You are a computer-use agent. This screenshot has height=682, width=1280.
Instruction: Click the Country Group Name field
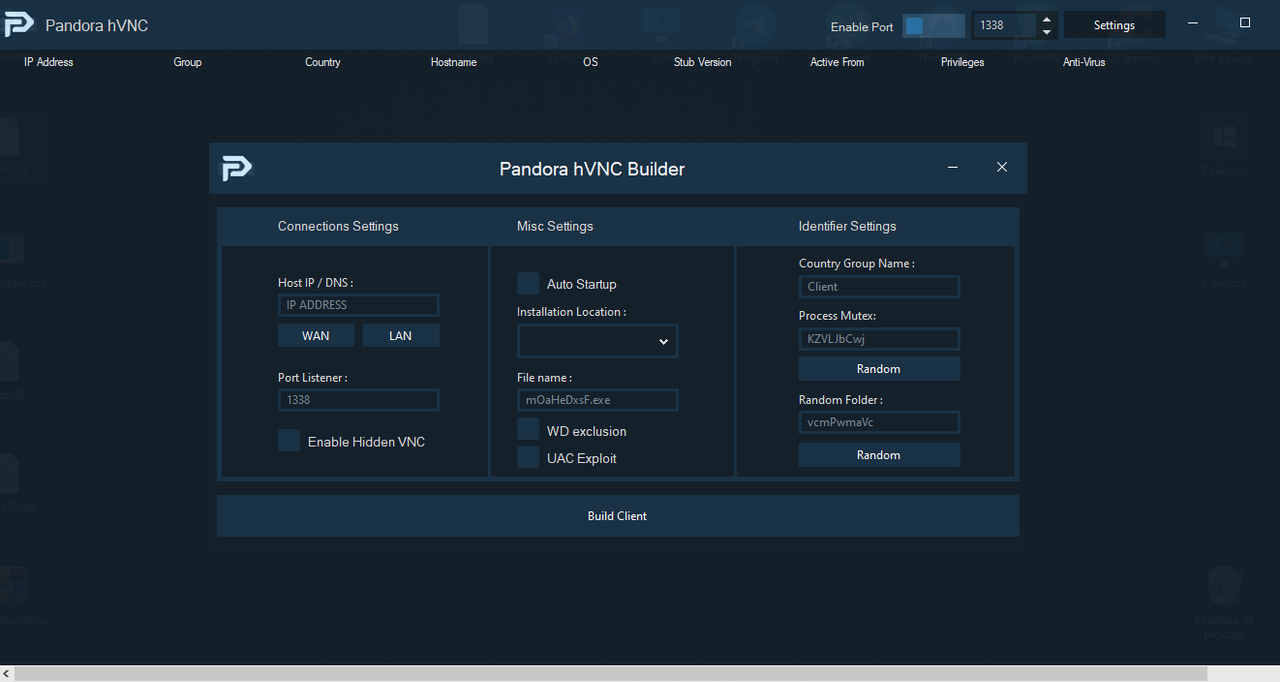click(x=879, y=287)
